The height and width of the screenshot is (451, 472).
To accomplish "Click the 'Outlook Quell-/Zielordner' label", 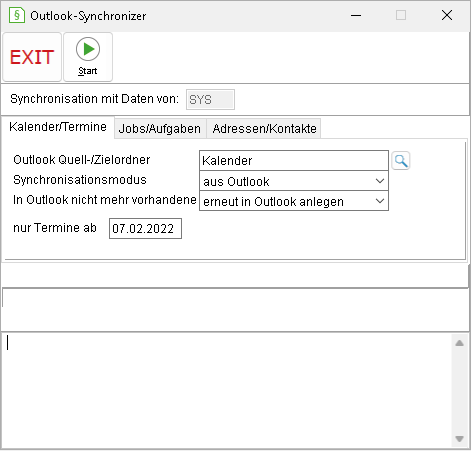I will [82, 160].
